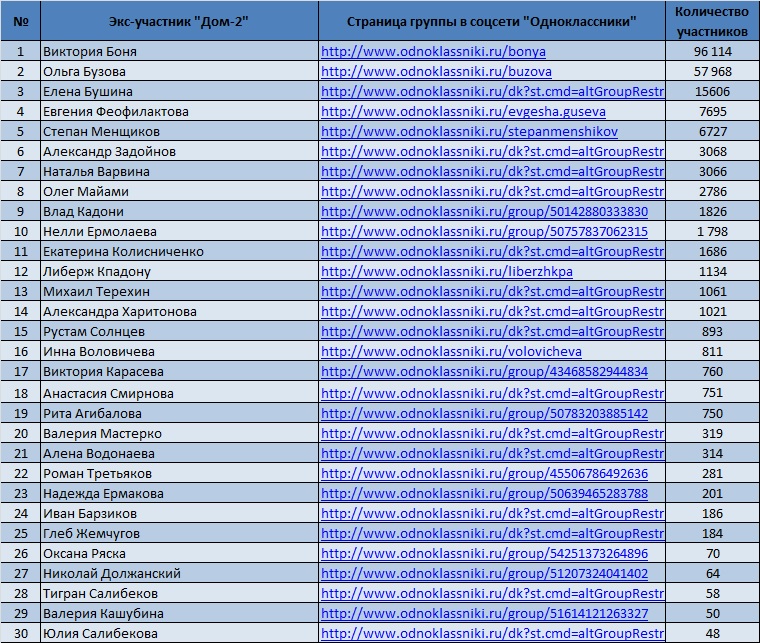The image size is (760, 643).
Task: Open group link ending 43468582944834
Action: 484,371
